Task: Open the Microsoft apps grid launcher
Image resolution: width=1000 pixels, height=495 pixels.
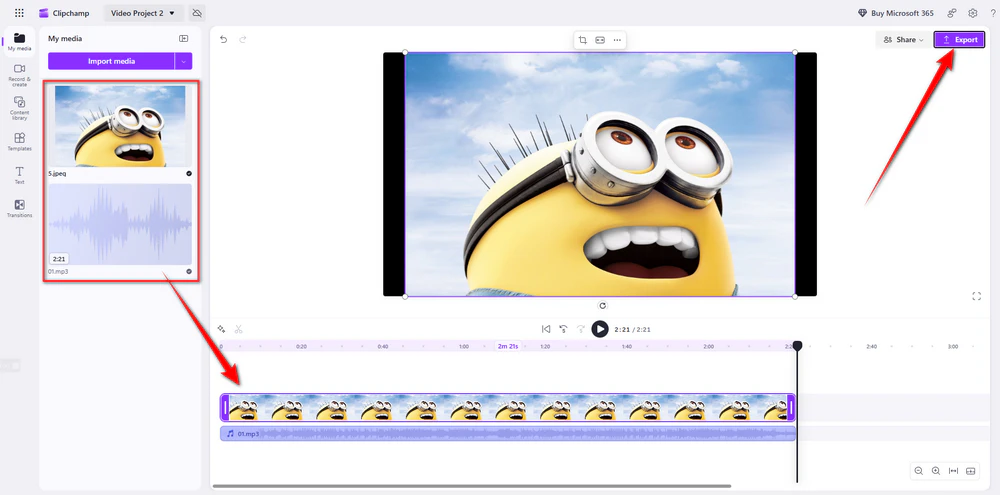Action: tap(19, 13)
